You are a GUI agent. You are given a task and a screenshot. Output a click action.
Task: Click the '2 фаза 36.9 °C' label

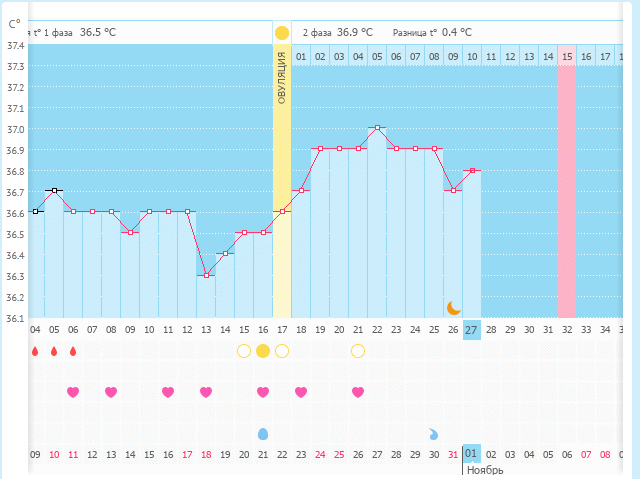pyautogui.click(x=337, y=33)
